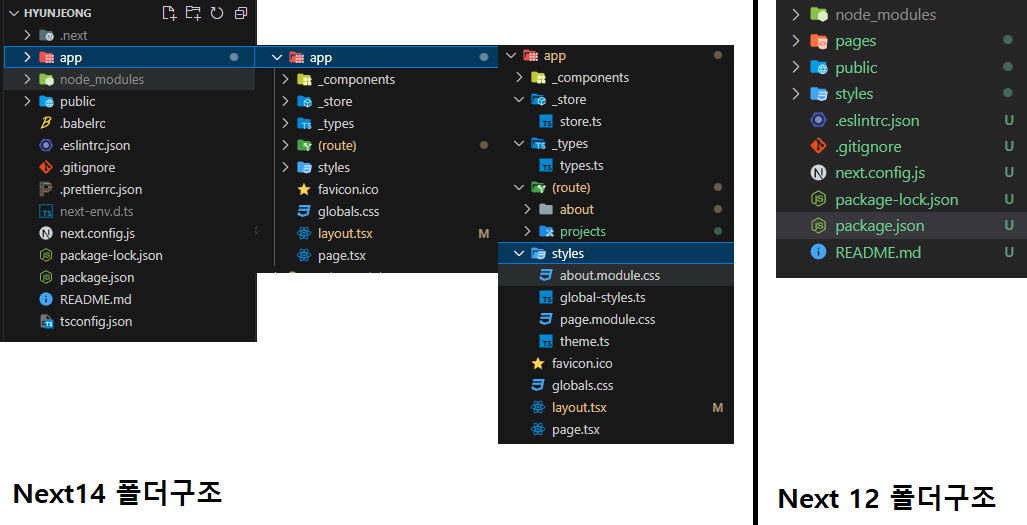Click the .next folder icon

coord(46,35)
